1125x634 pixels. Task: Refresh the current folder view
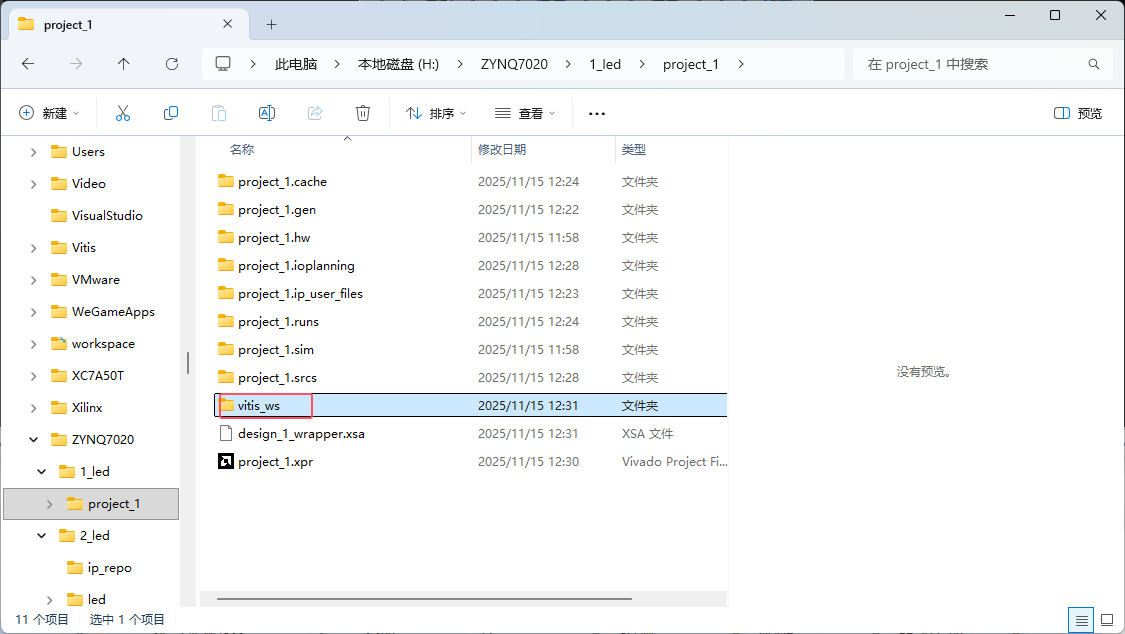click(172, 64)
